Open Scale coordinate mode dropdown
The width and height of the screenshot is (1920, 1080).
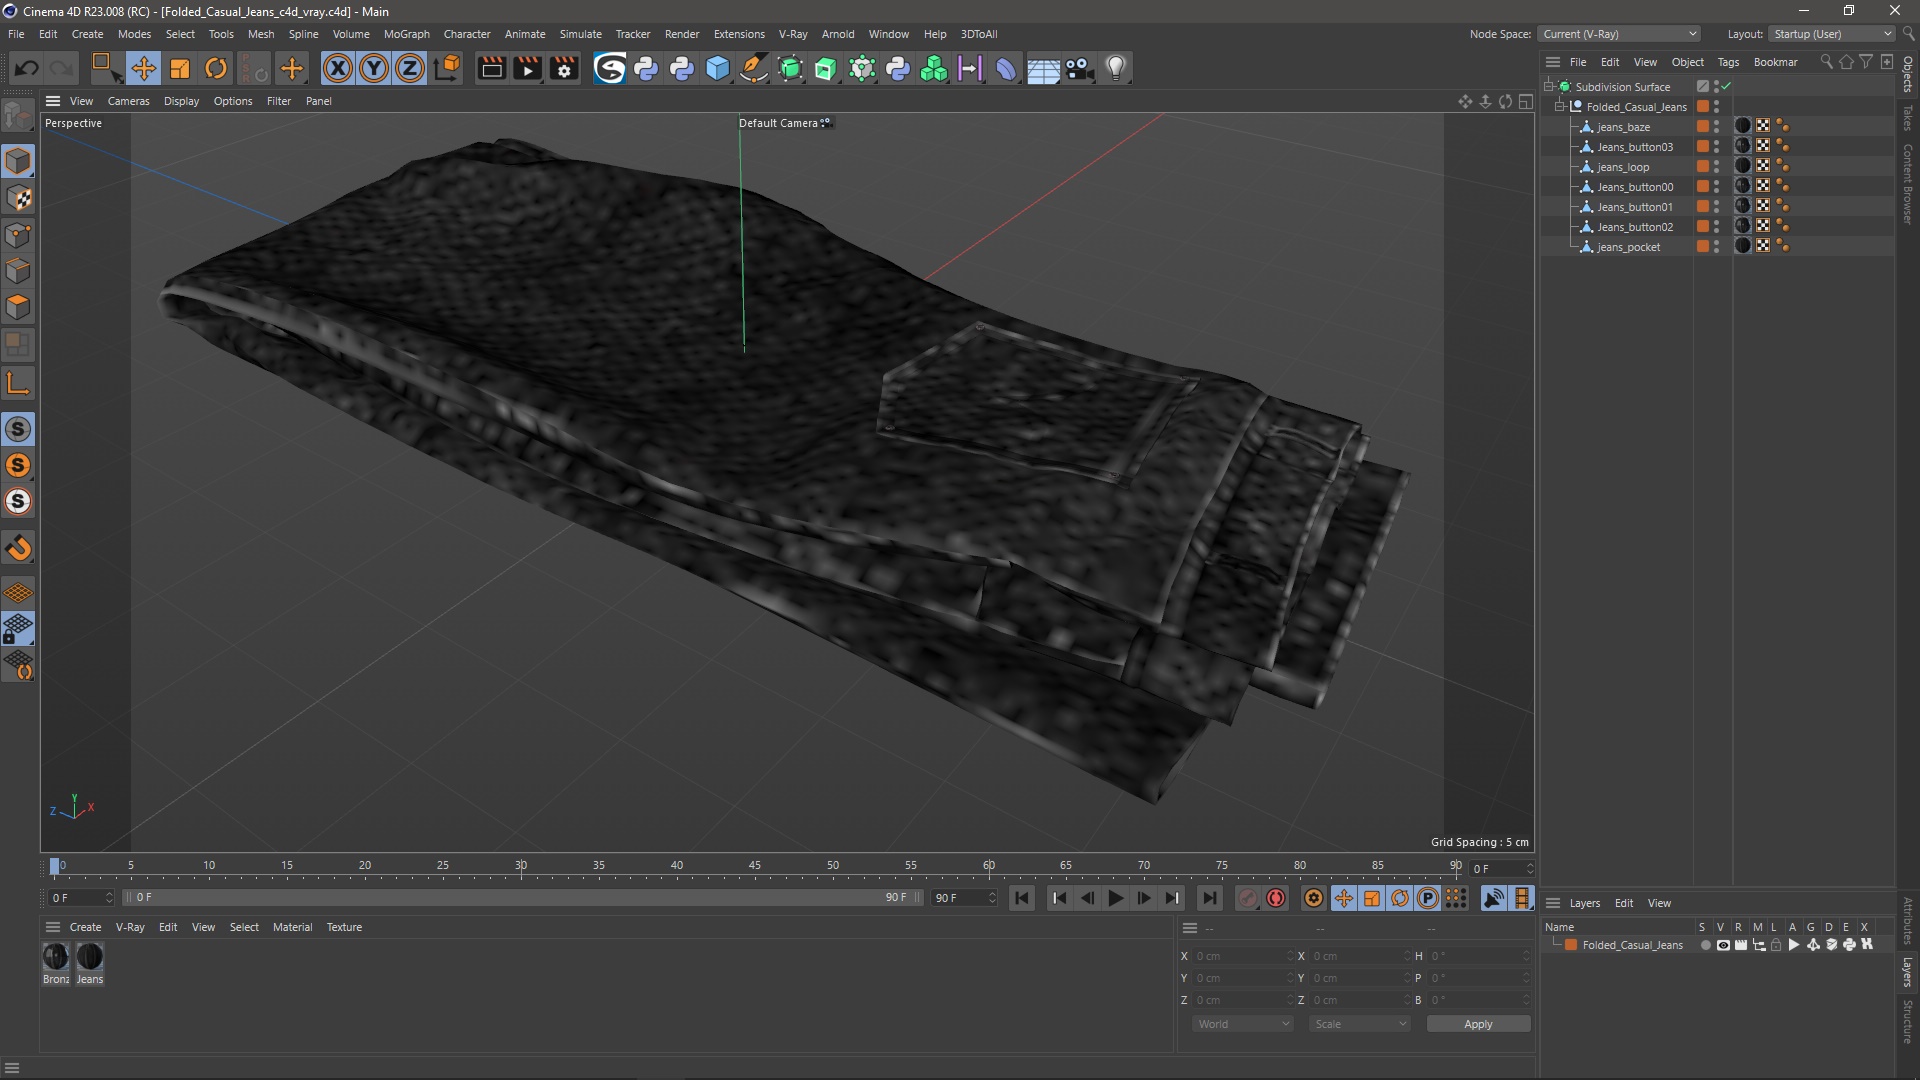point(1360,1024)
